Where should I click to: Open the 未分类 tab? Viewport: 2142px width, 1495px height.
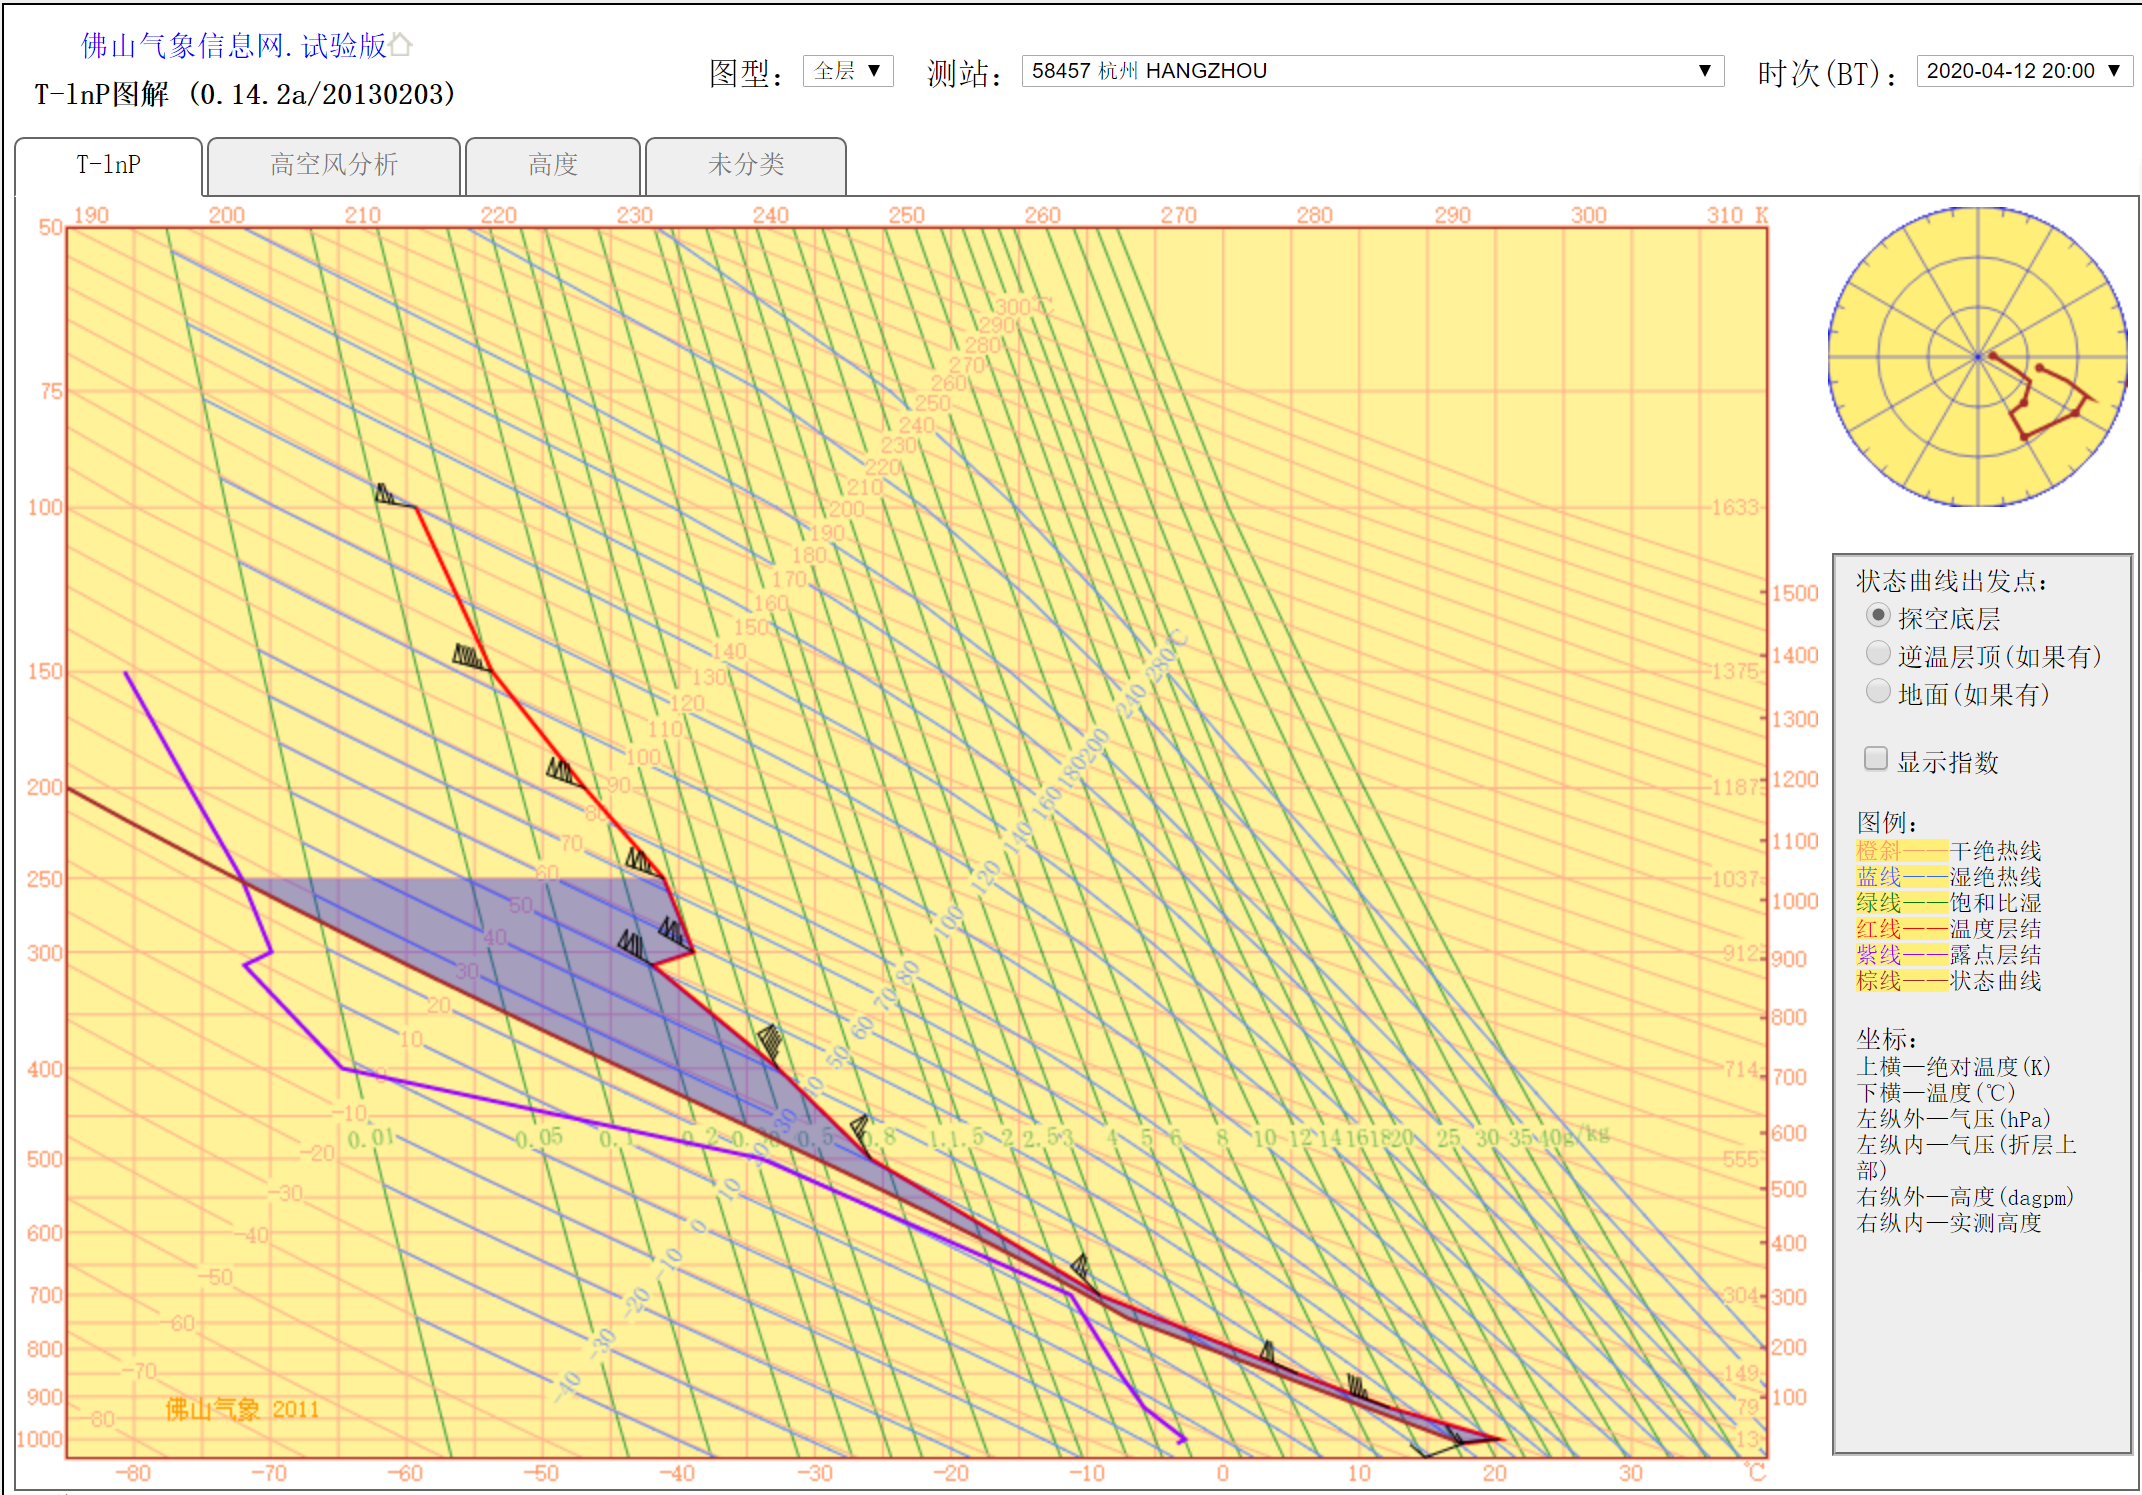[x=746, y=165]
